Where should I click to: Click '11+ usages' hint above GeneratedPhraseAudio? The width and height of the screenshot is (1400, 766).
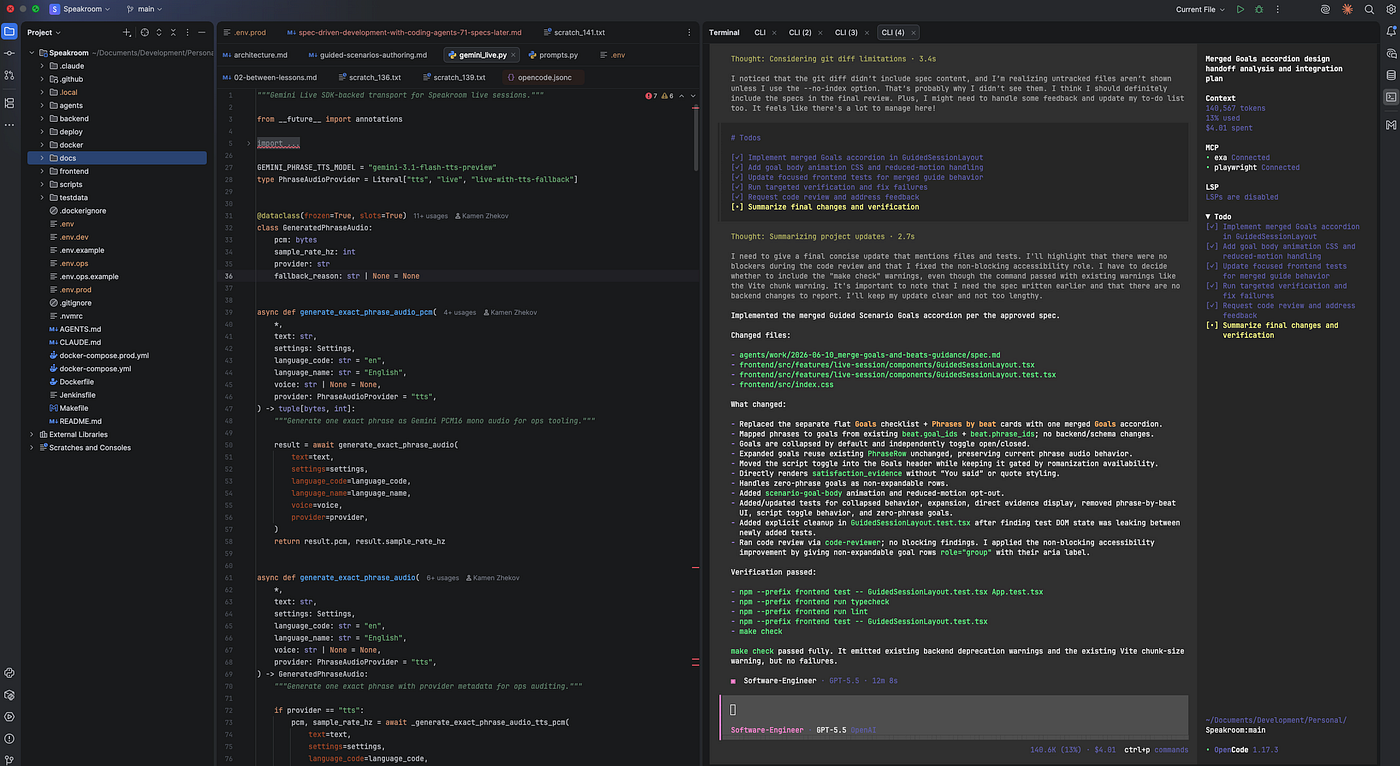click(431, 215)
